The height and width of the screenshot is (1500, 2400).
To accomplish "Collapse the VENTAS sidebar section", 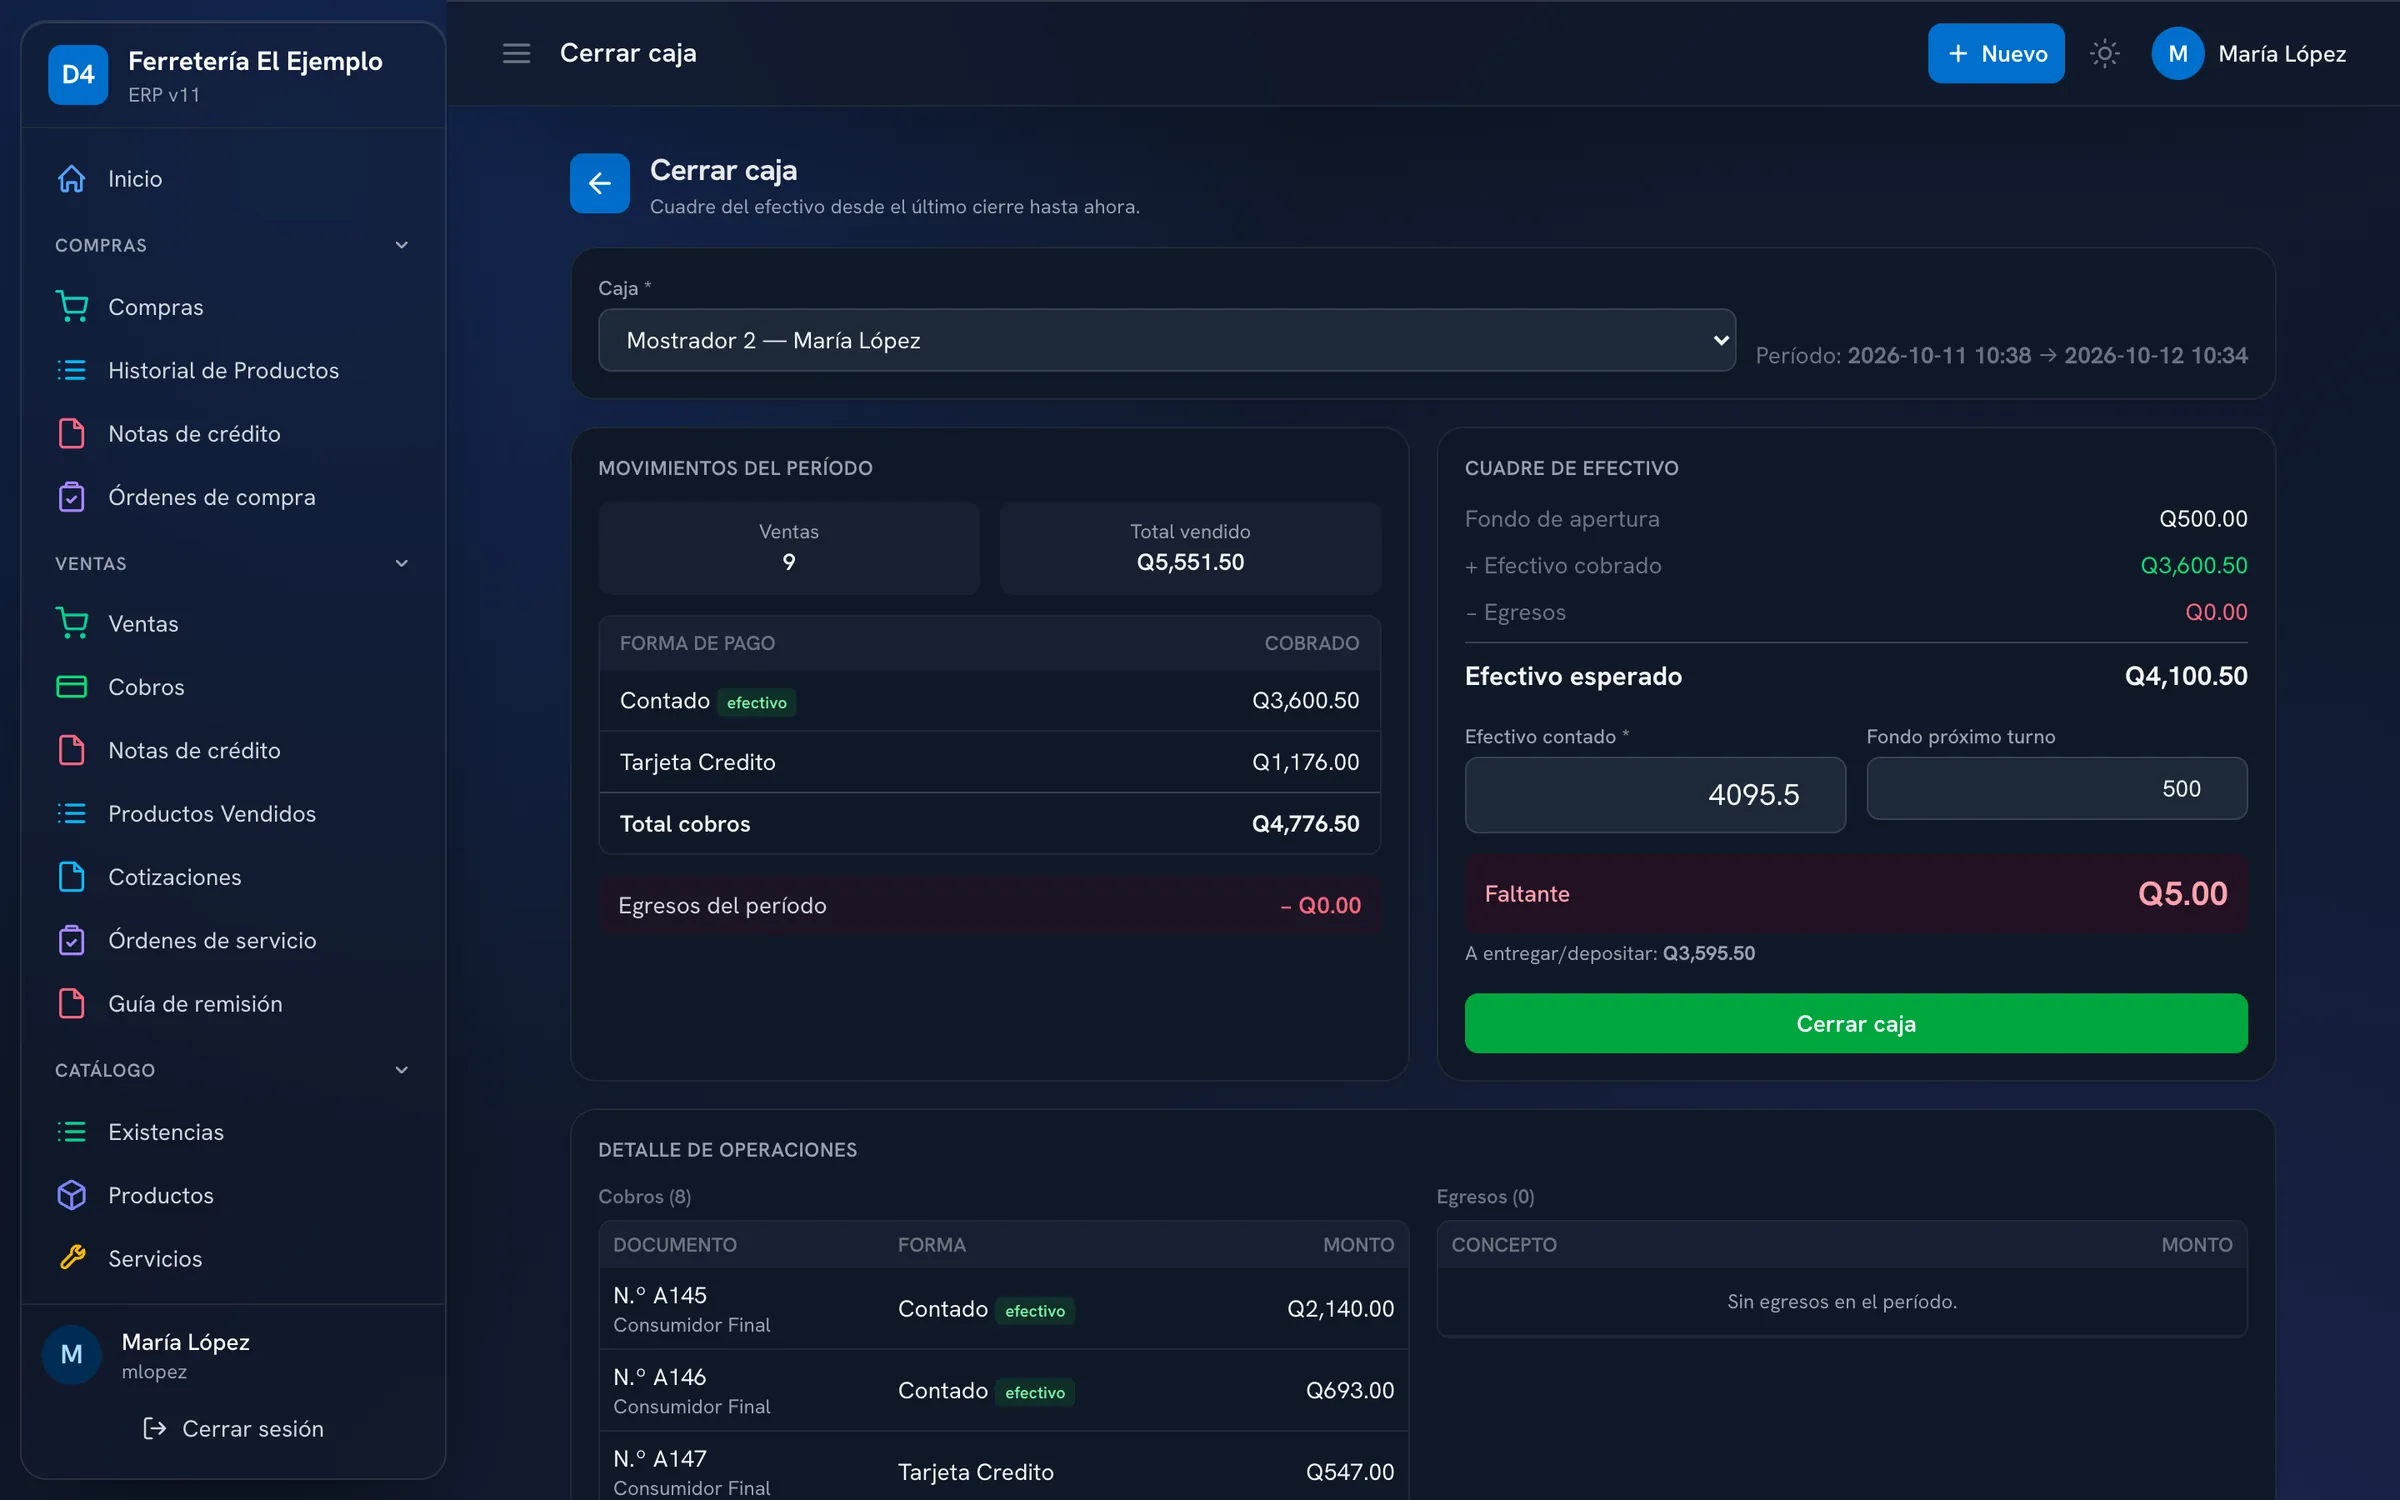I will [232, 563].
